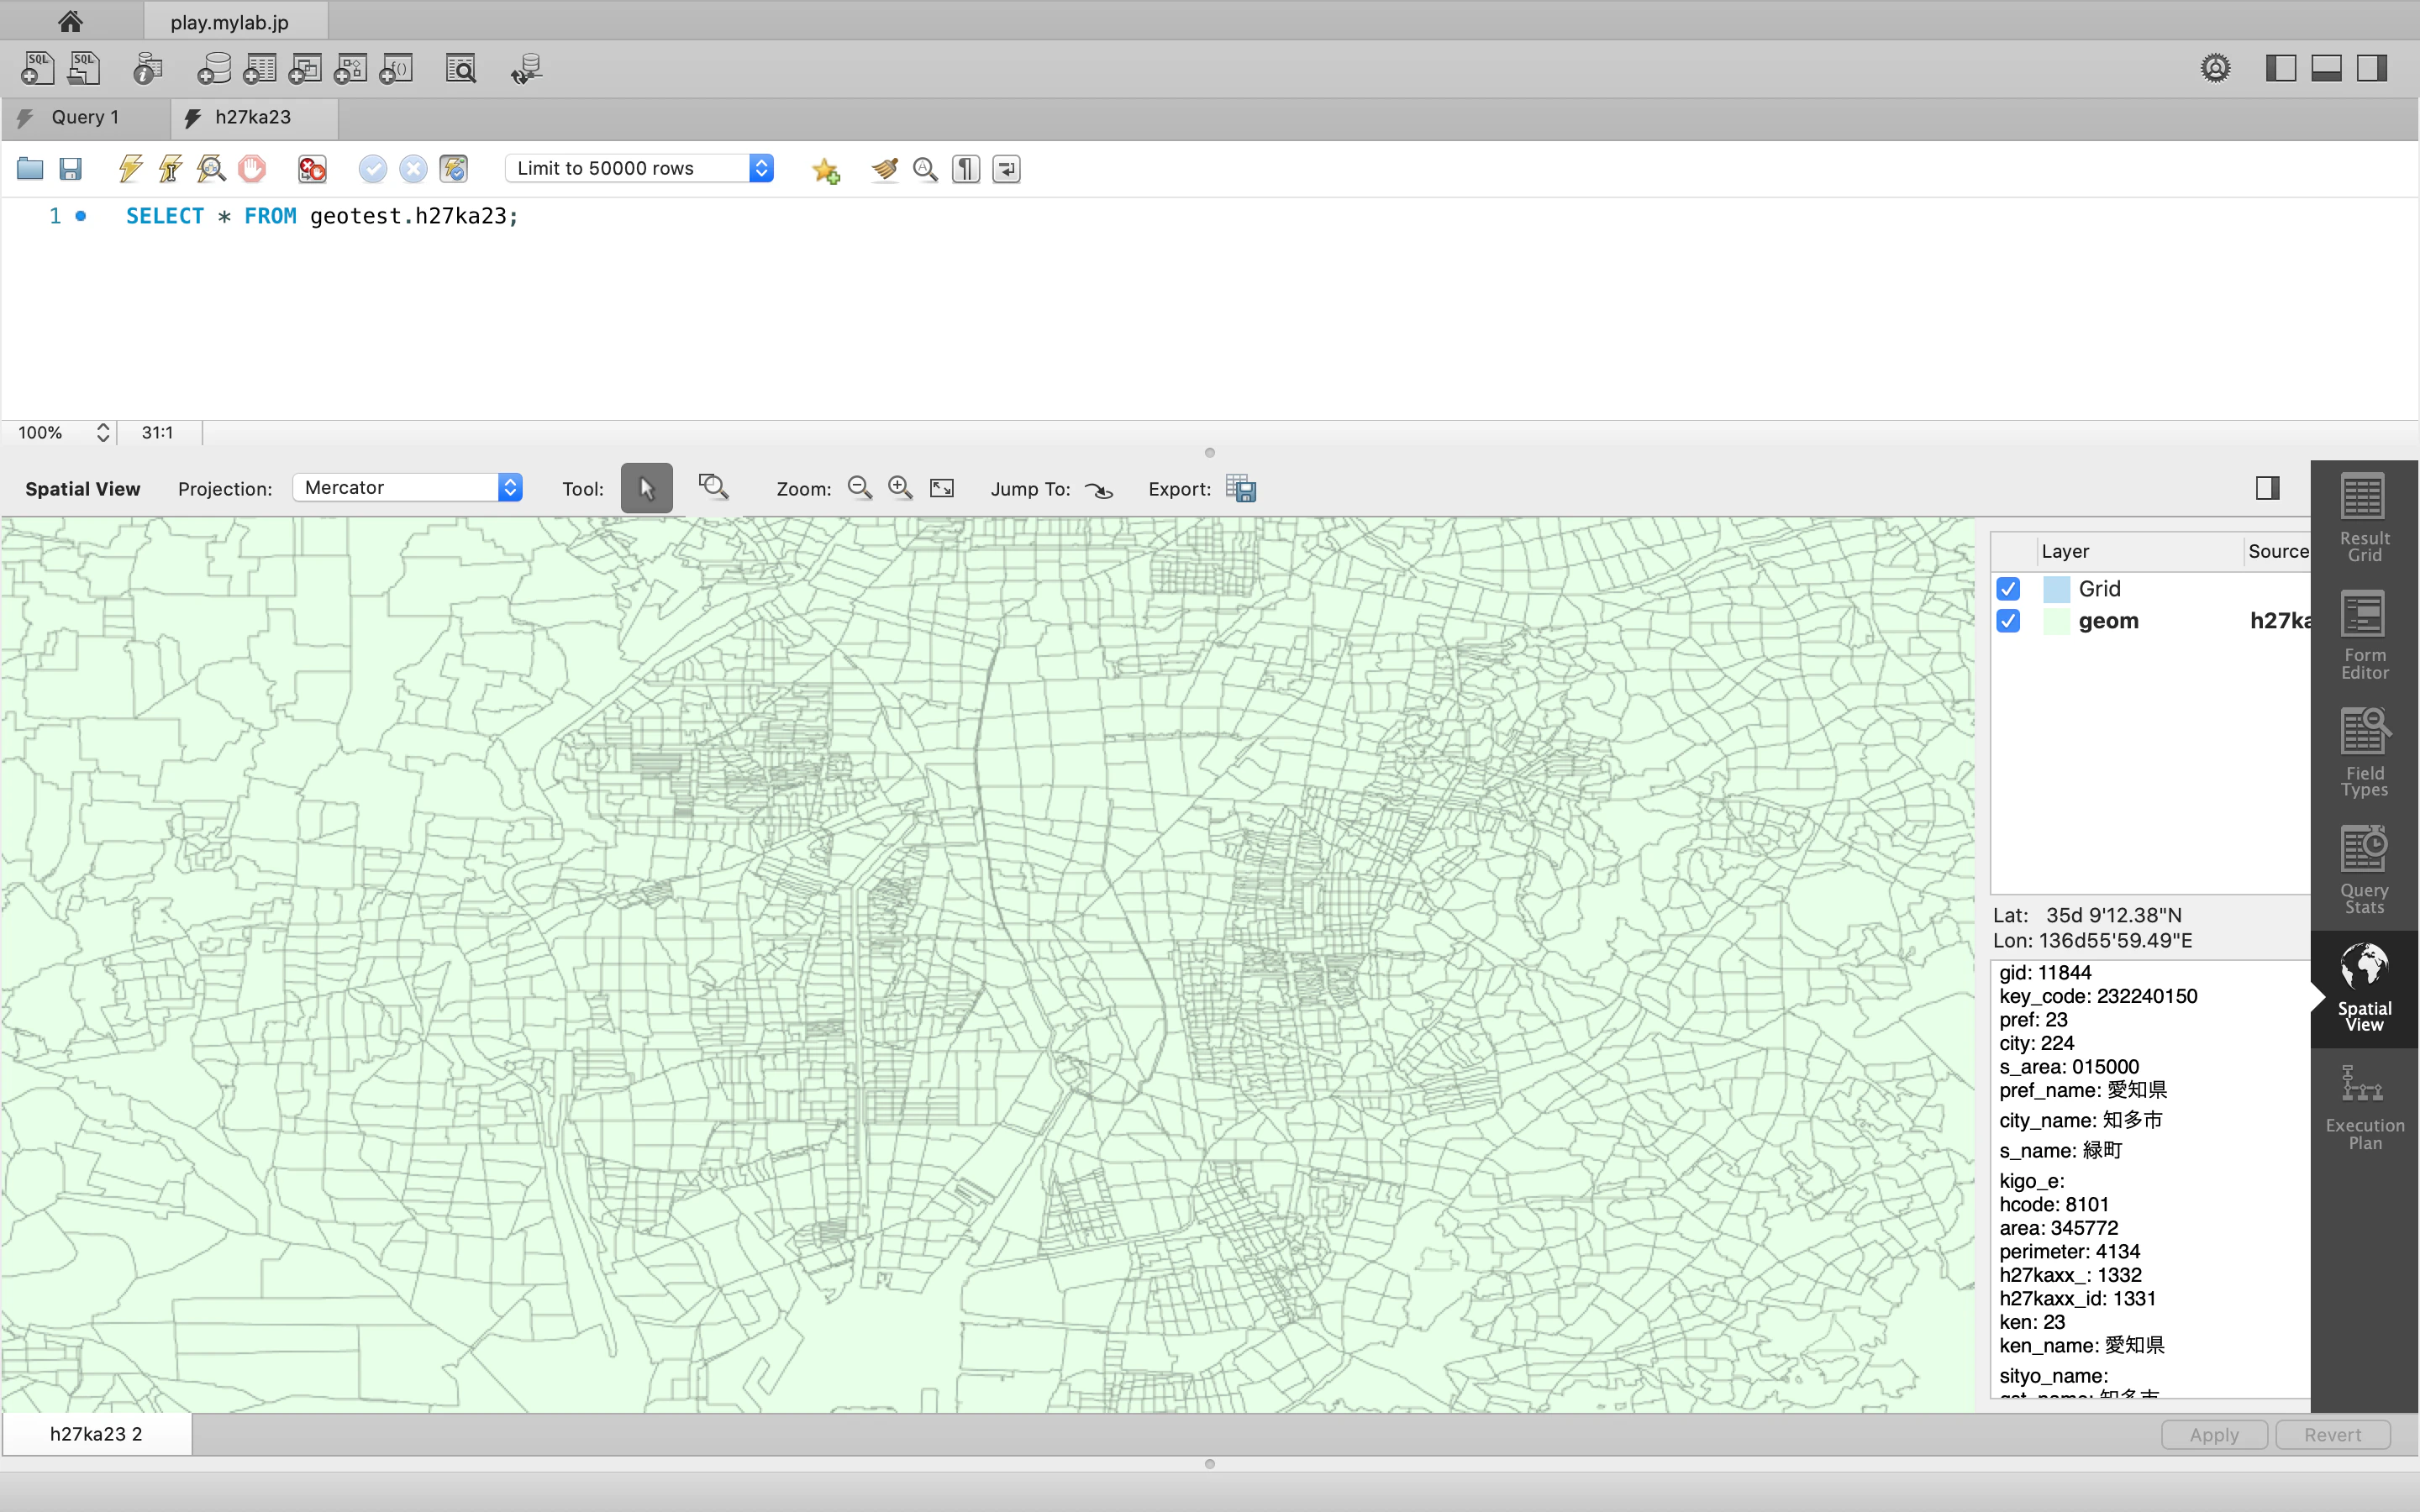Open the Result Grid panel

click(2364, 518)
